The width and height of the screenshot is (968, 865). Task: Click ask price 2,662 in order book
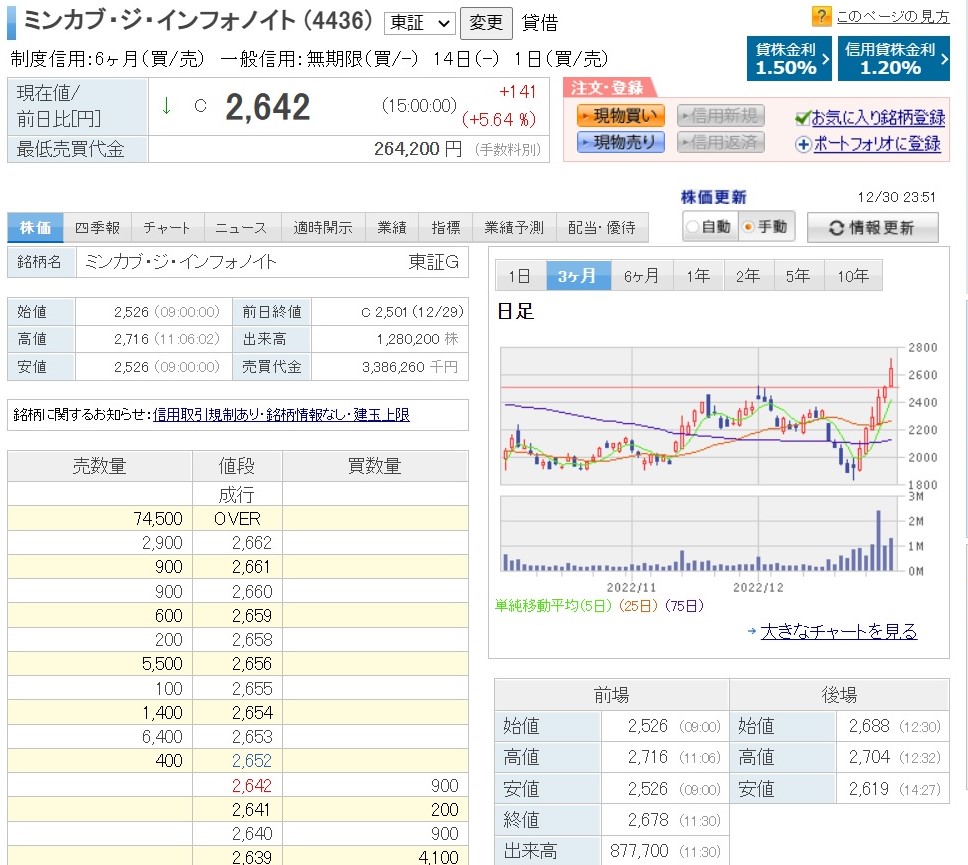coord(252,543)
